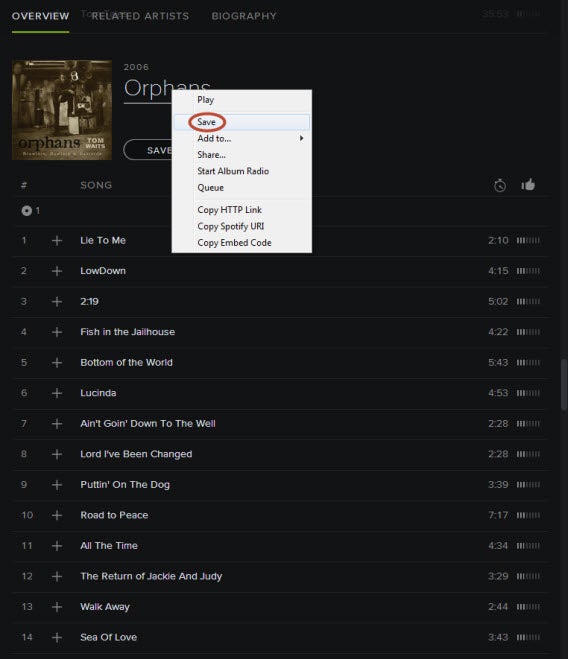This screenshot has height=659, width=568.
Task: Add Fish in the Jailhouse via plus
Action: (57, 332)
